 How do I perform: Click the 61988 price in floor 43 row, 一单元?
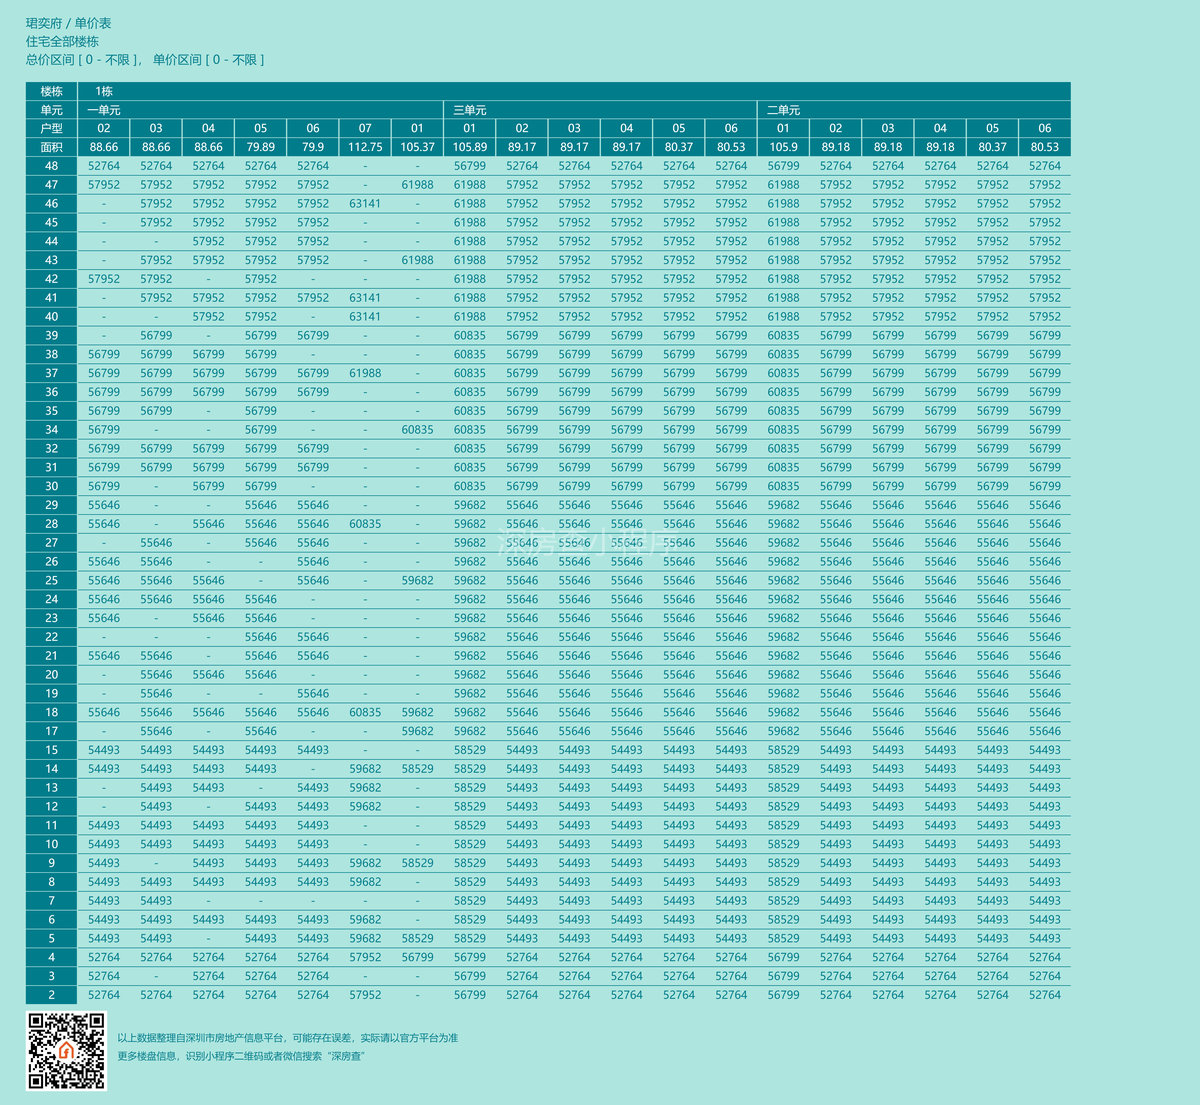coord(417,260)
